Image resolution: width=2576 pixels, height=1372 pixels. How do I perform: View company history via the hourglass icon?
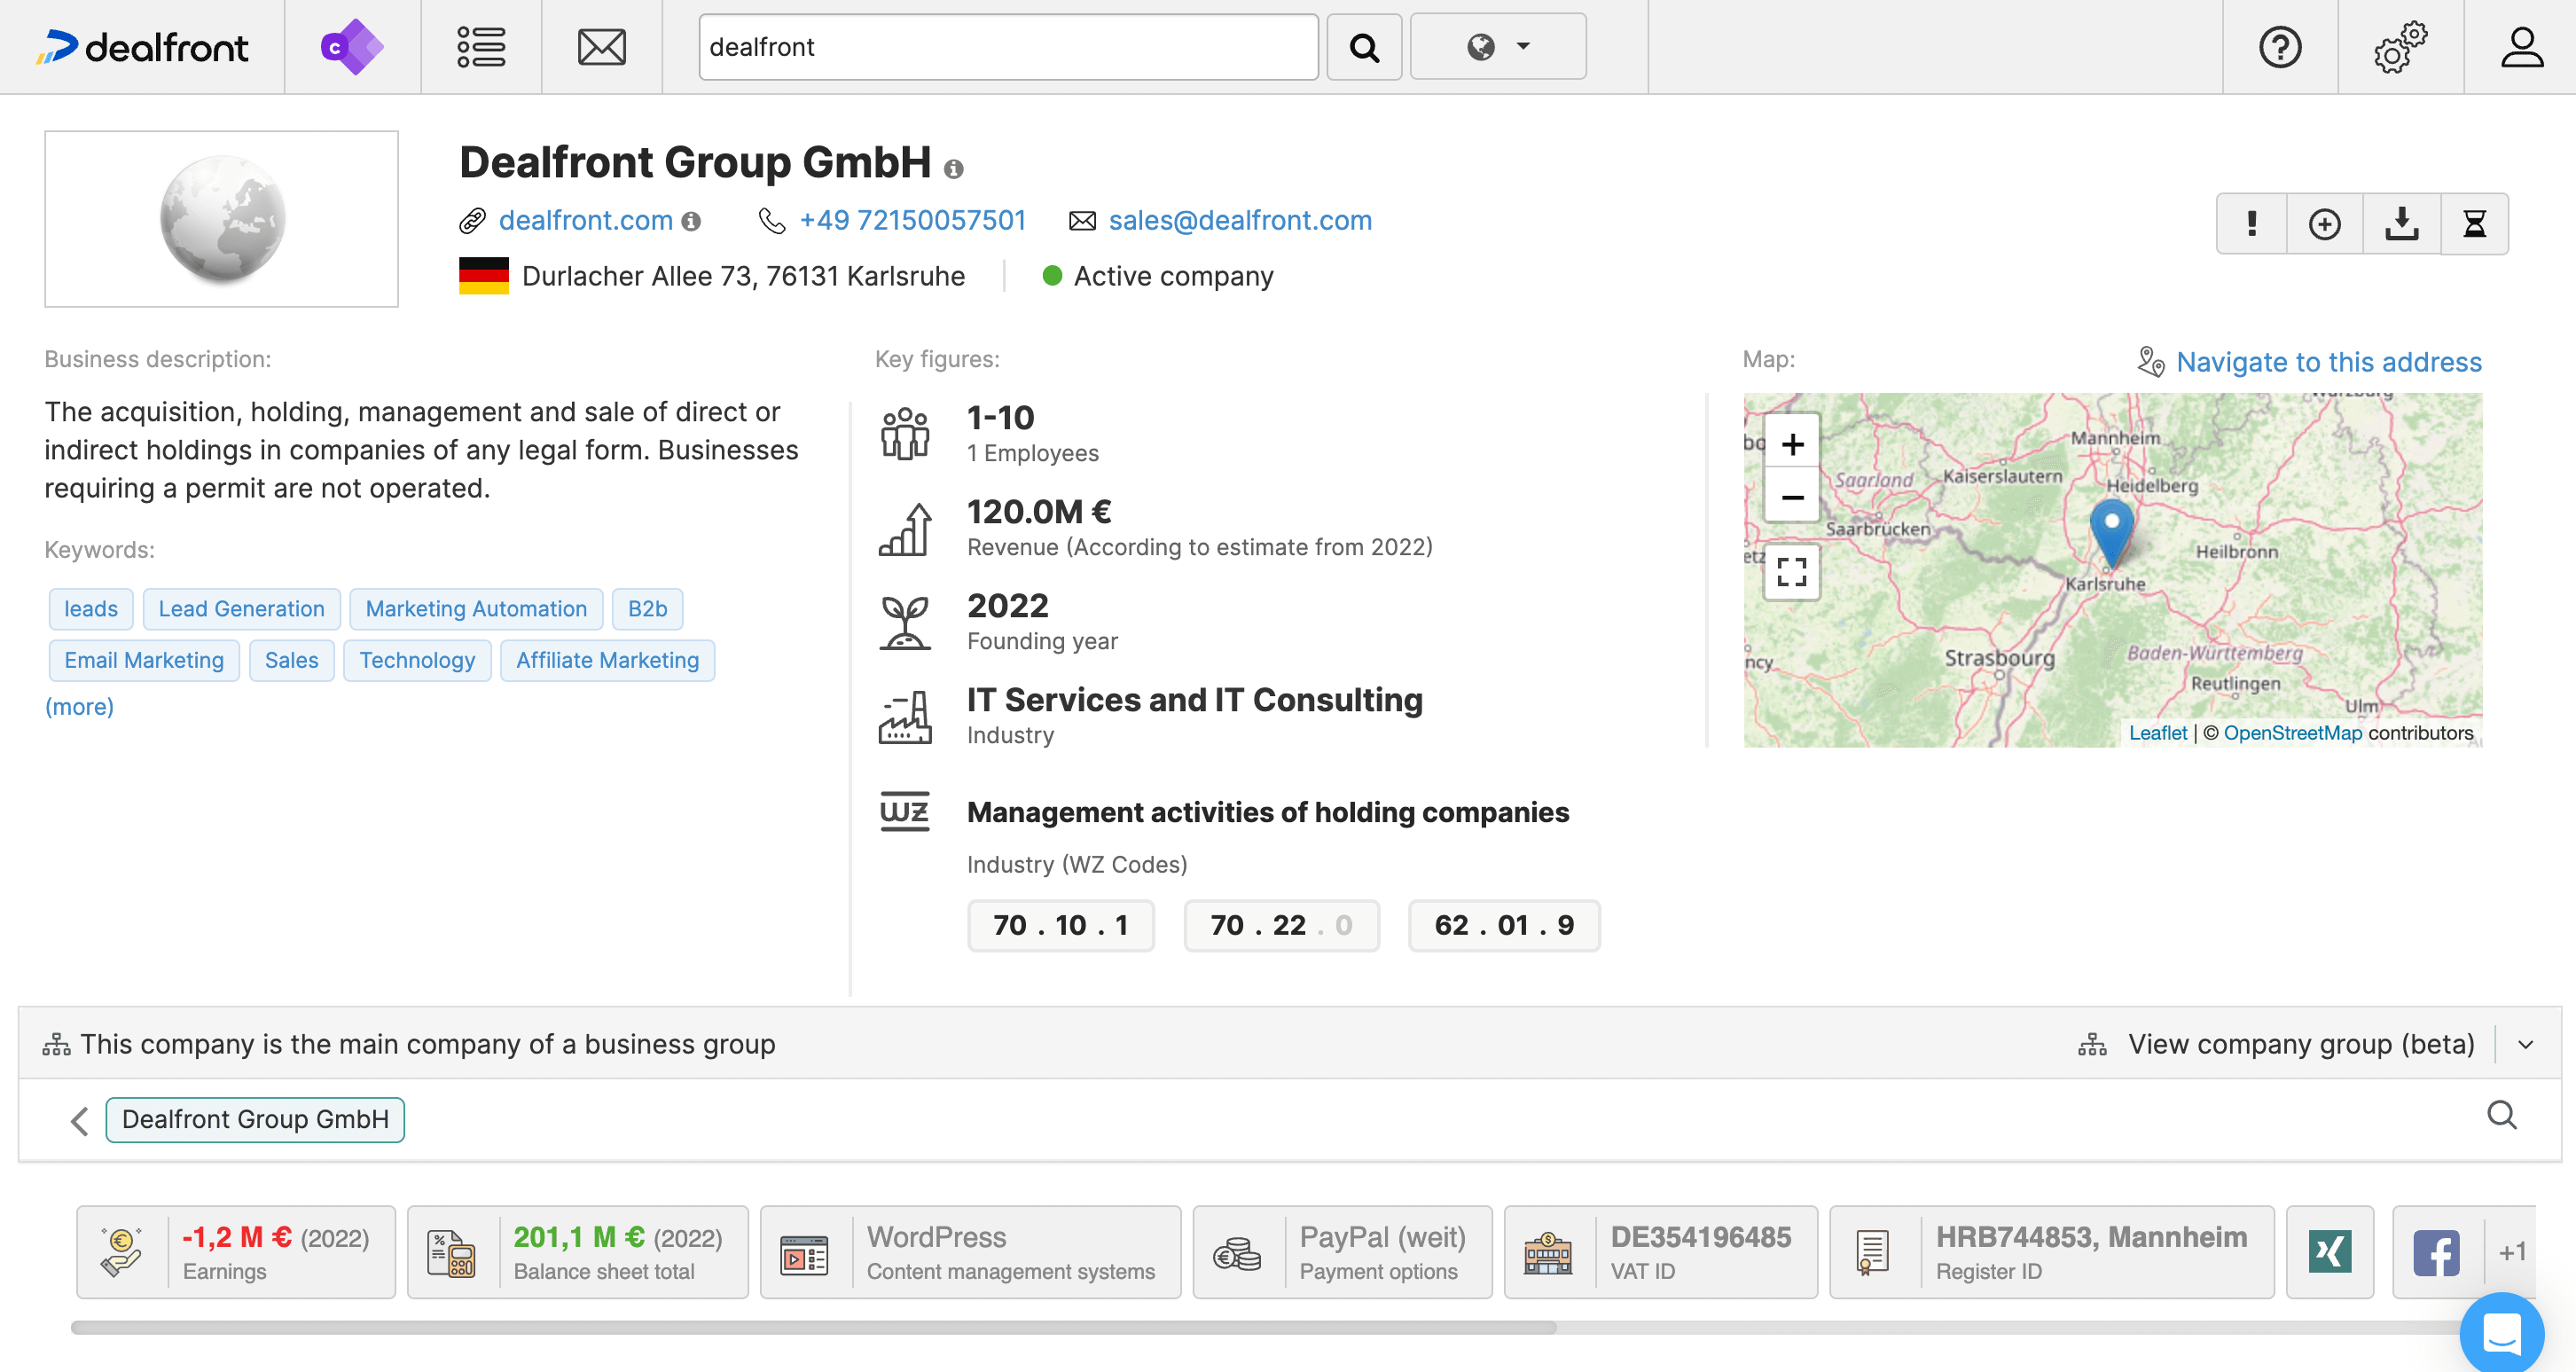coord(2475,223)
